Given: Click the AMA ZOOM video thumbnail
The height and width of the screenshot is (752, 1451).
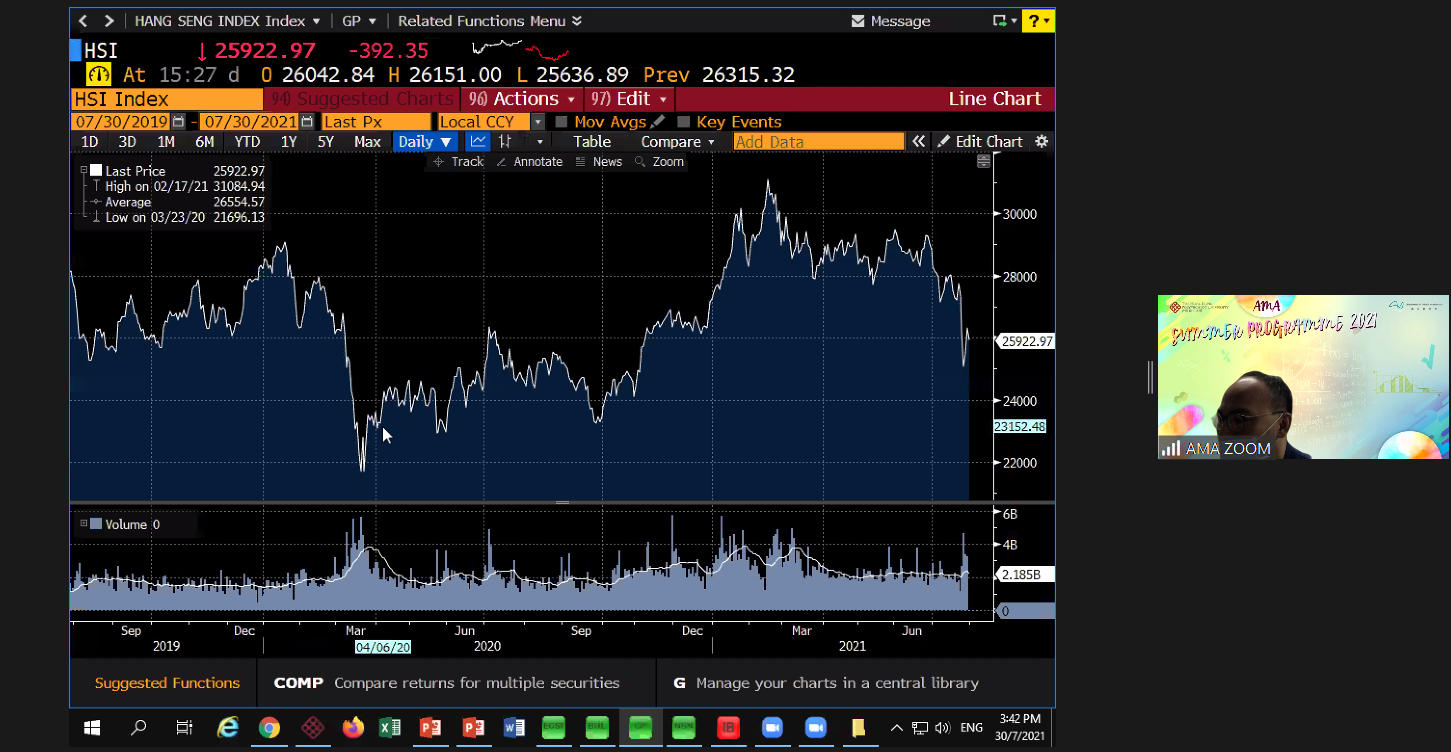Looking at the screenshot, I should tap(1303, 377).
